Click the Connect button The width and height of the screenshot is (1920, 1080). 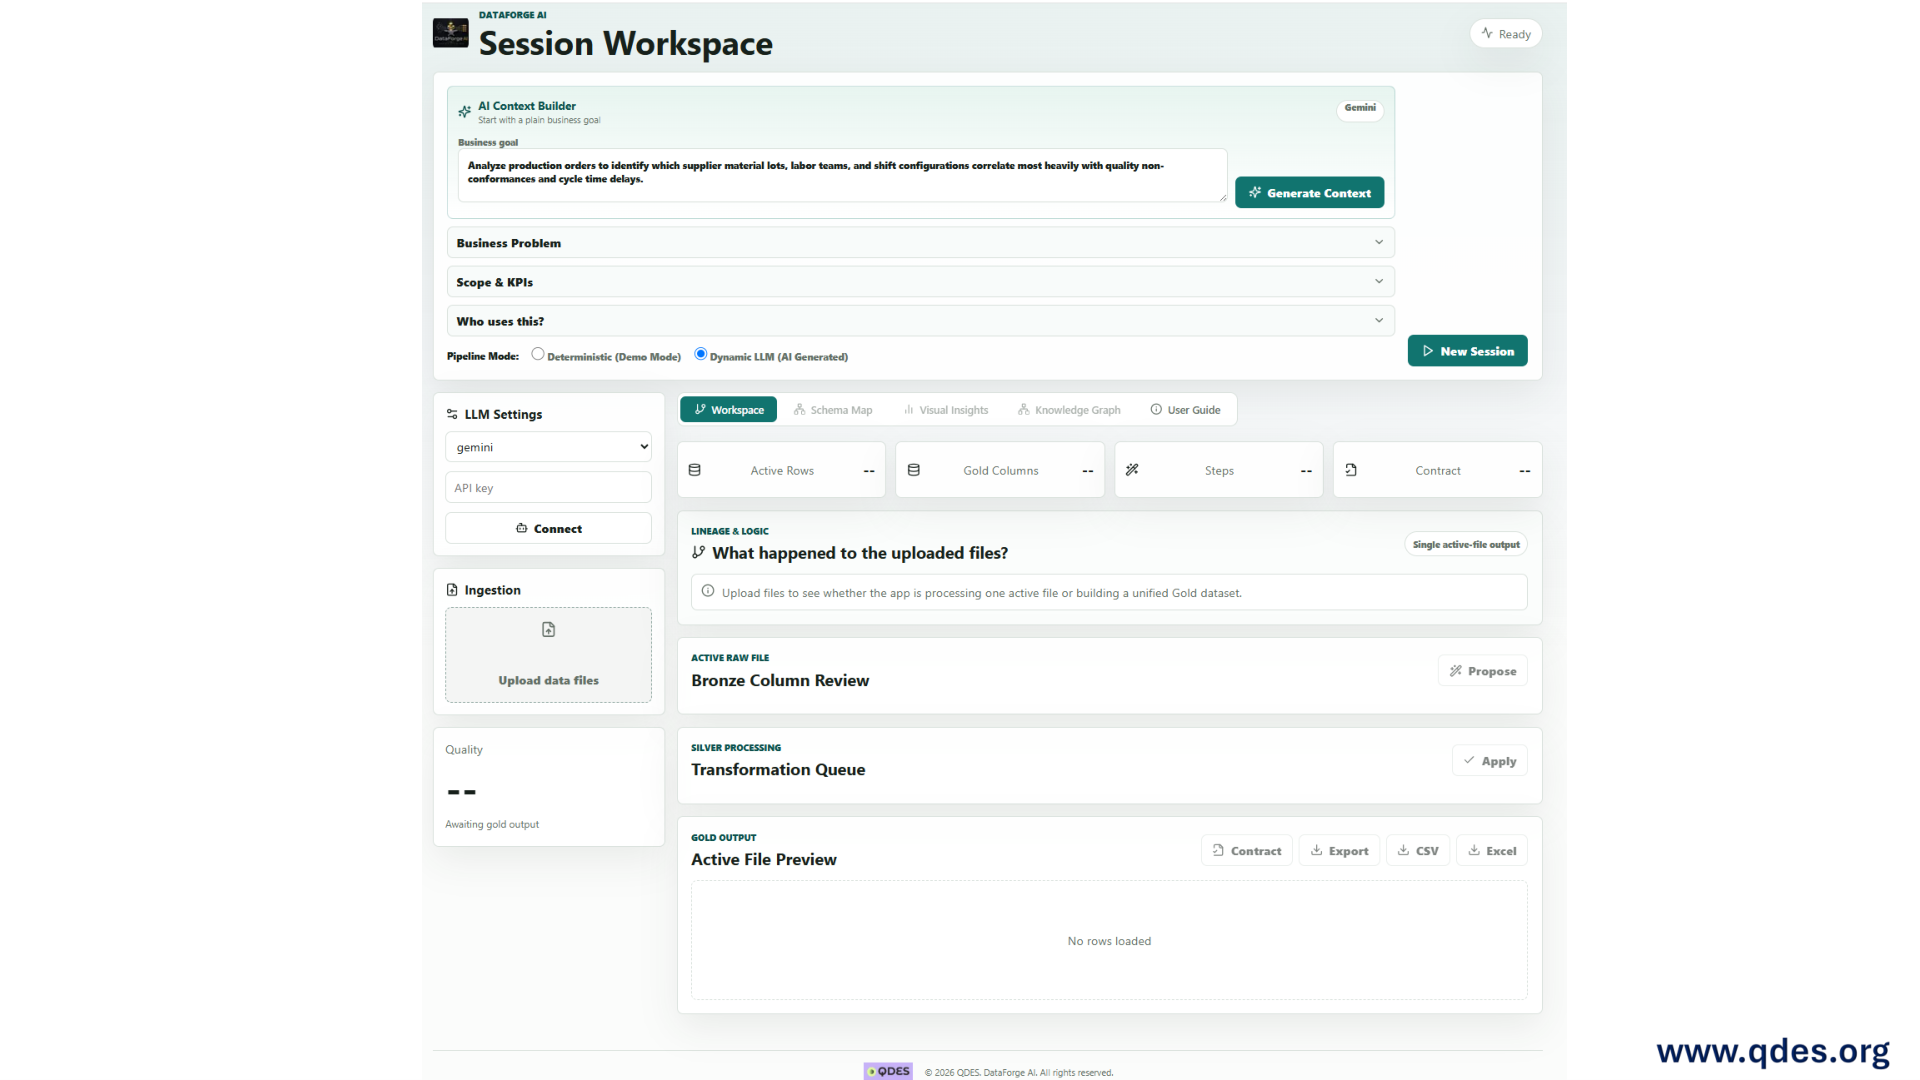point(548,528)
